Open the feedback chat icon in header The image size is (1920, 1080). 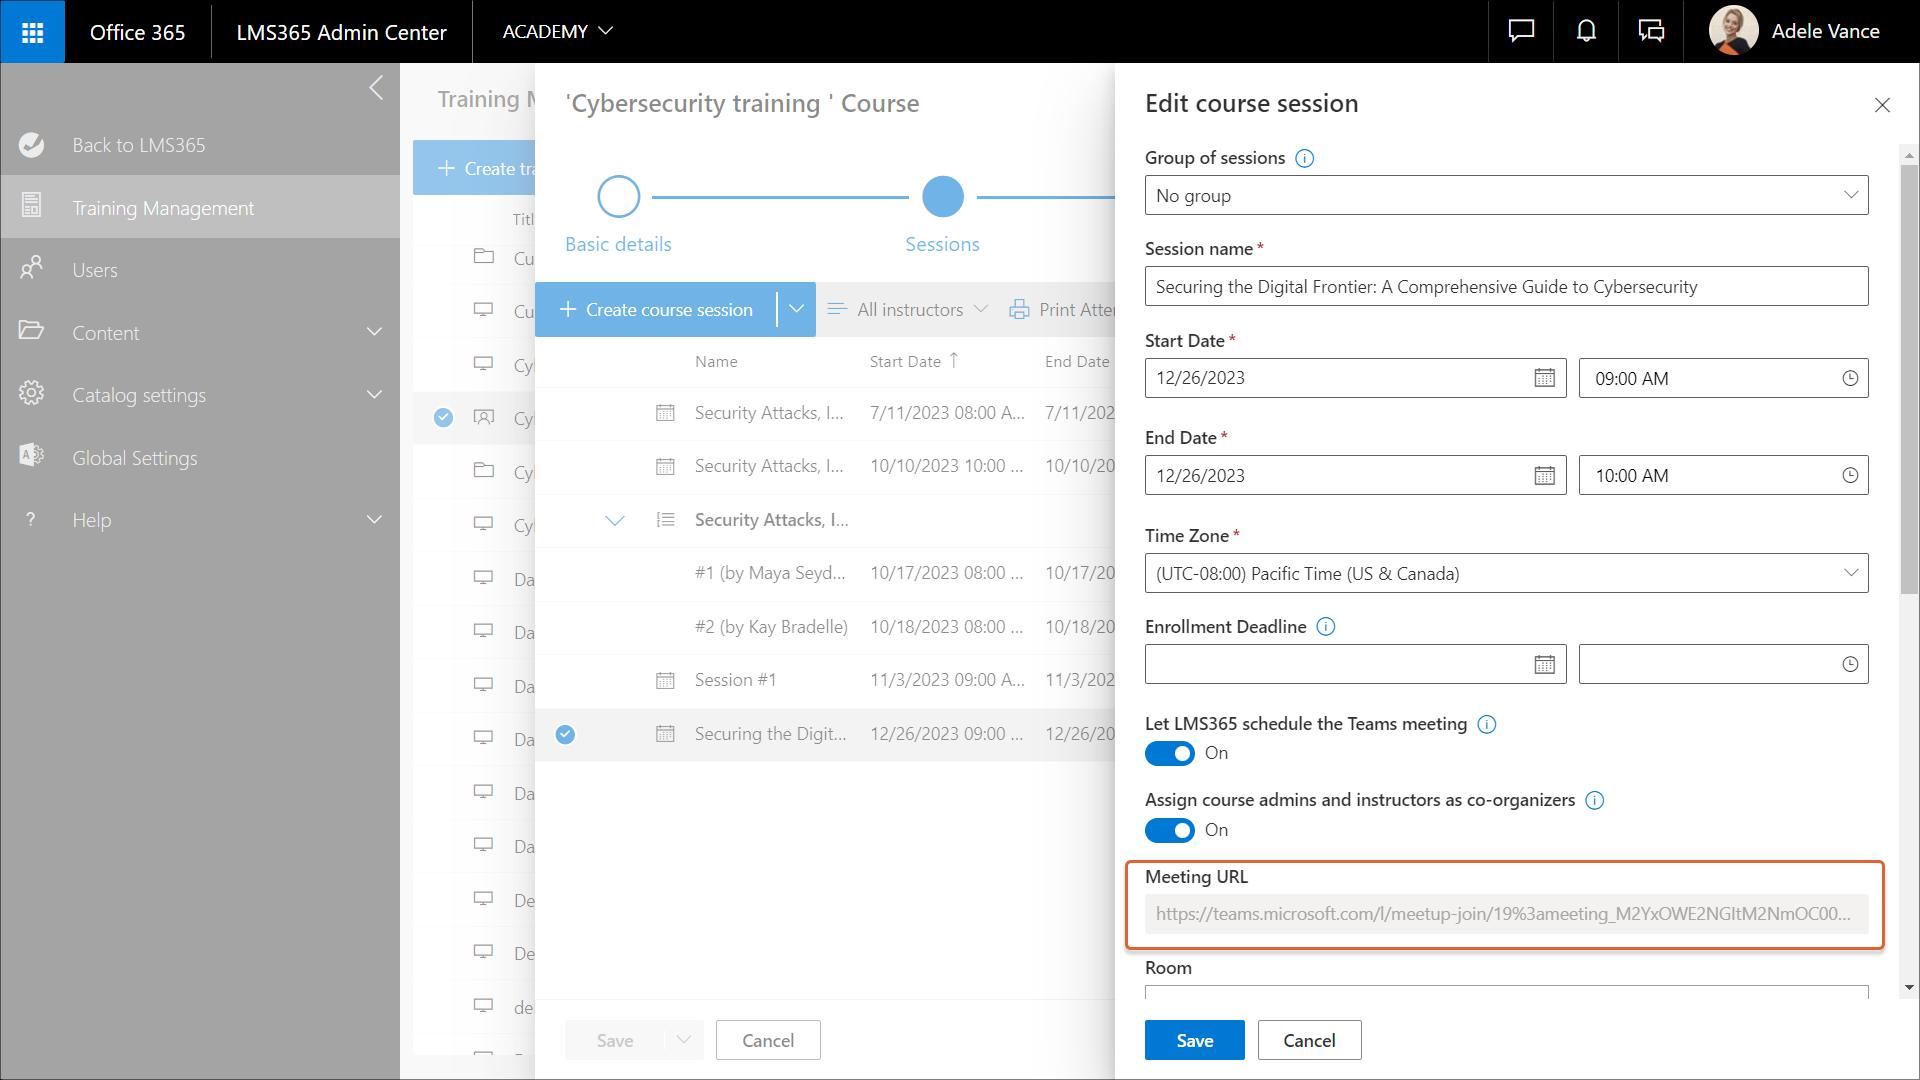click(1521, 32)
